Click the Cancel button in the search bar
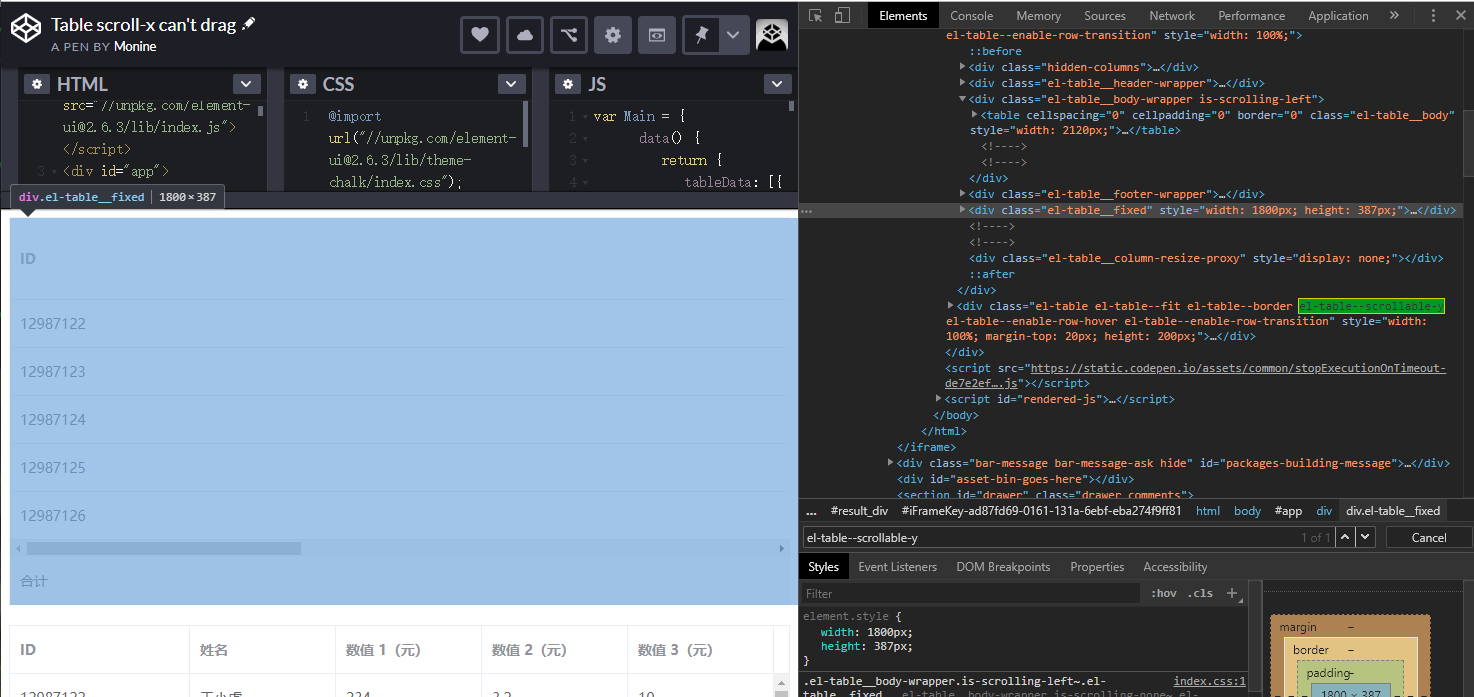The image size is (1474, 697). click(x=1428, y=537)
